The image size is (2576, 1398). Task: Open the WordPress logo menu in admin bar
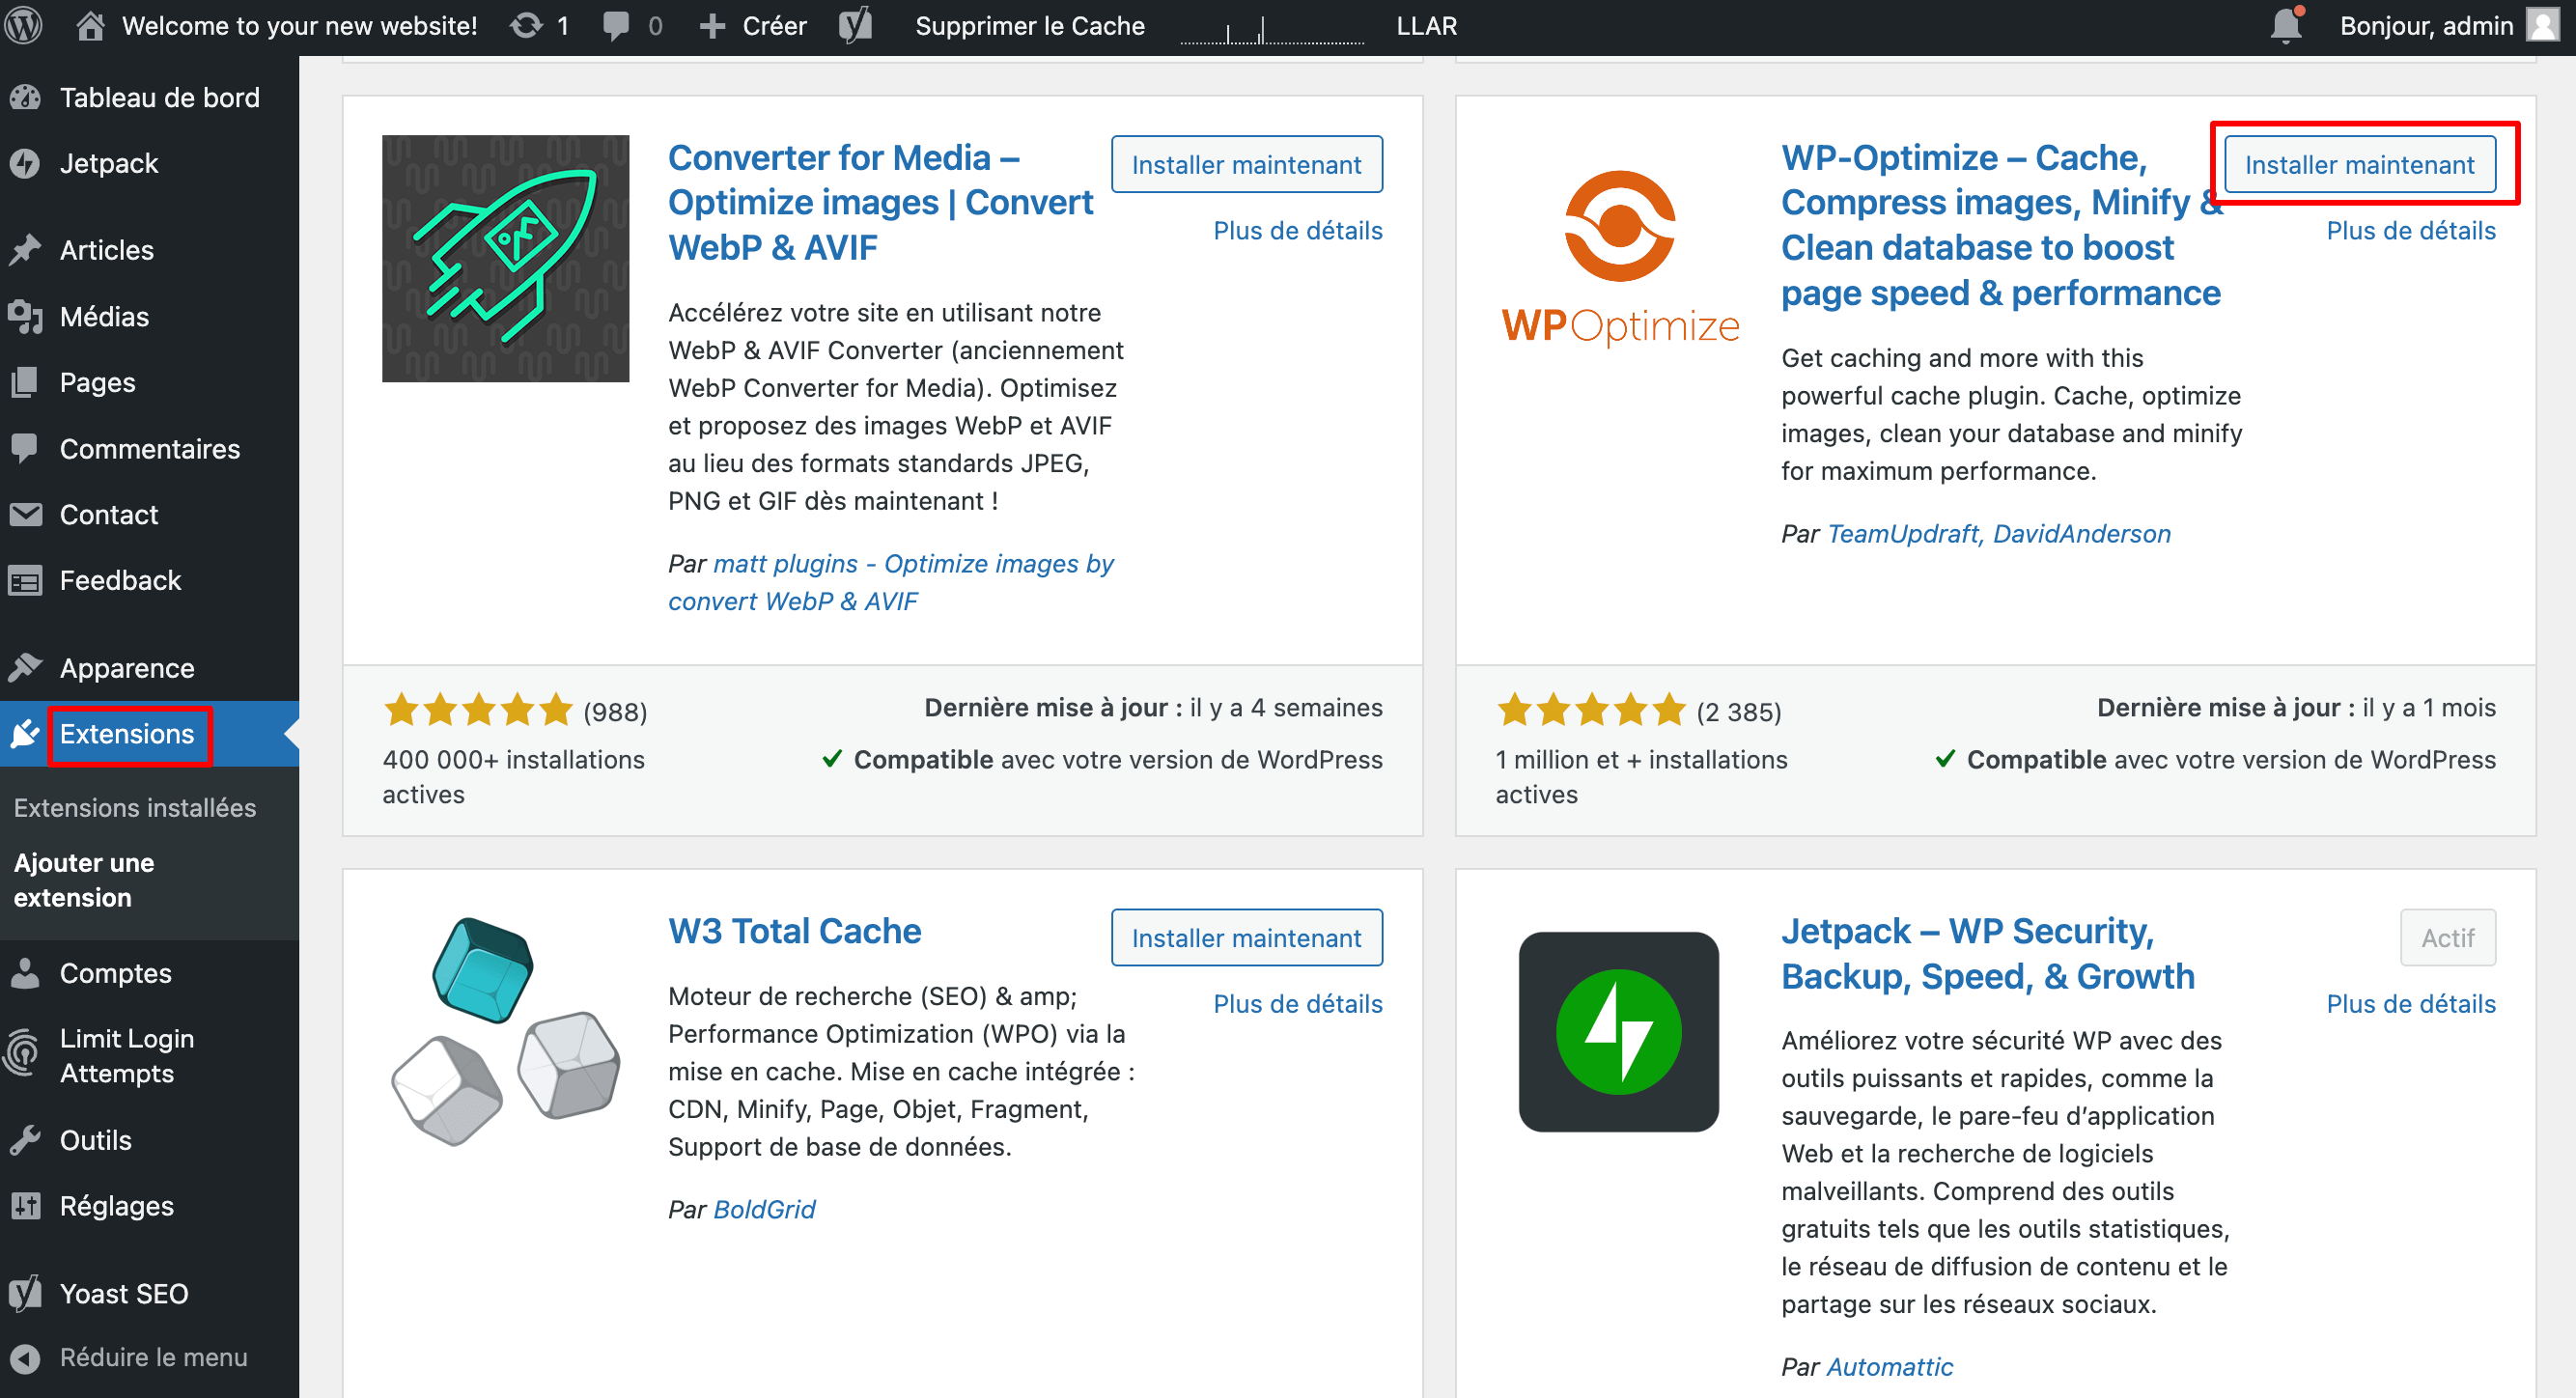[x=23, y=25]
